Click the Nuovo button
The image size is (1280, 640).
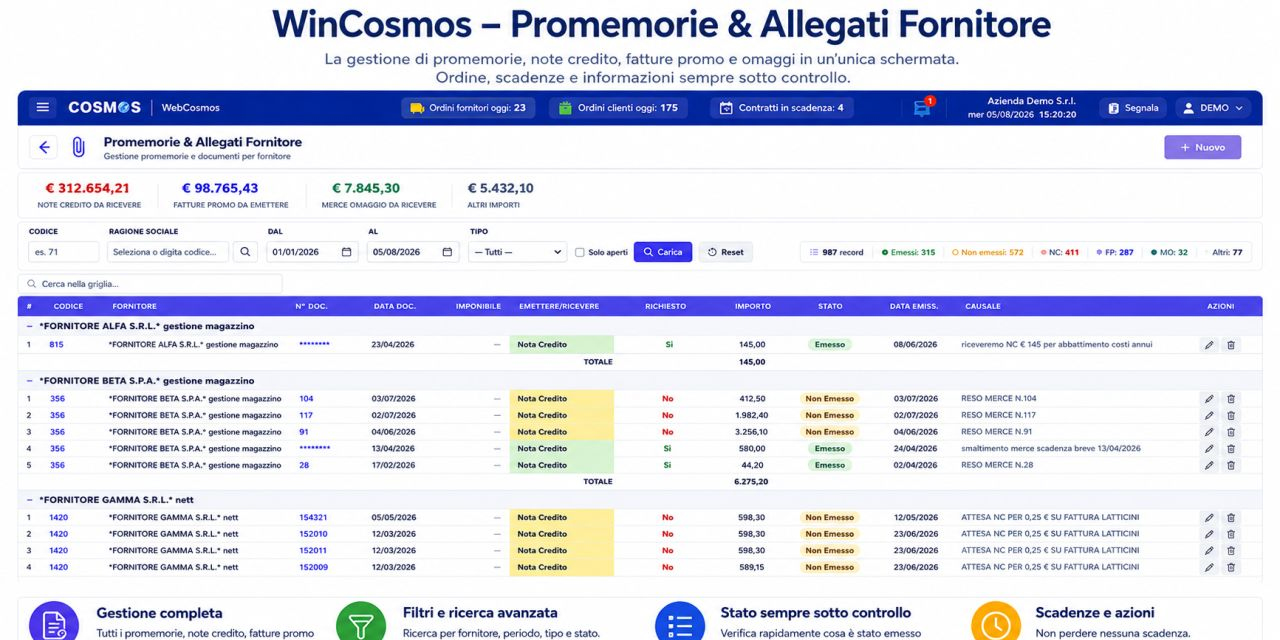point(1202,147)
